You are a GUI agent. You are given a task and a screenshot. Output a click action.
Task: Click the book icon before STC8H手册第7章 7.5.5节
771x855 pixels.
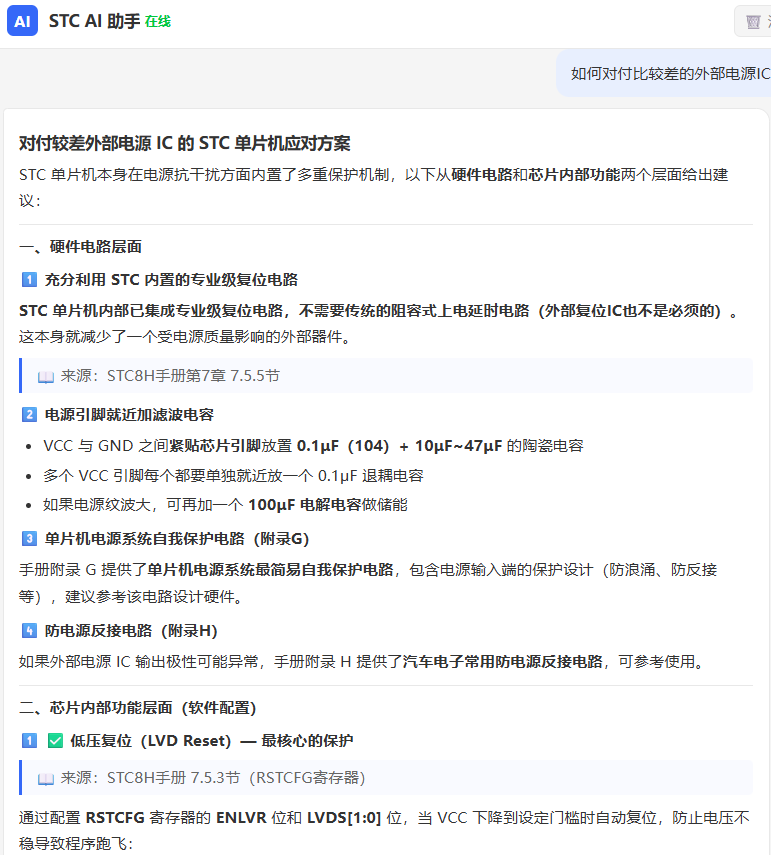tap(46, 377)
